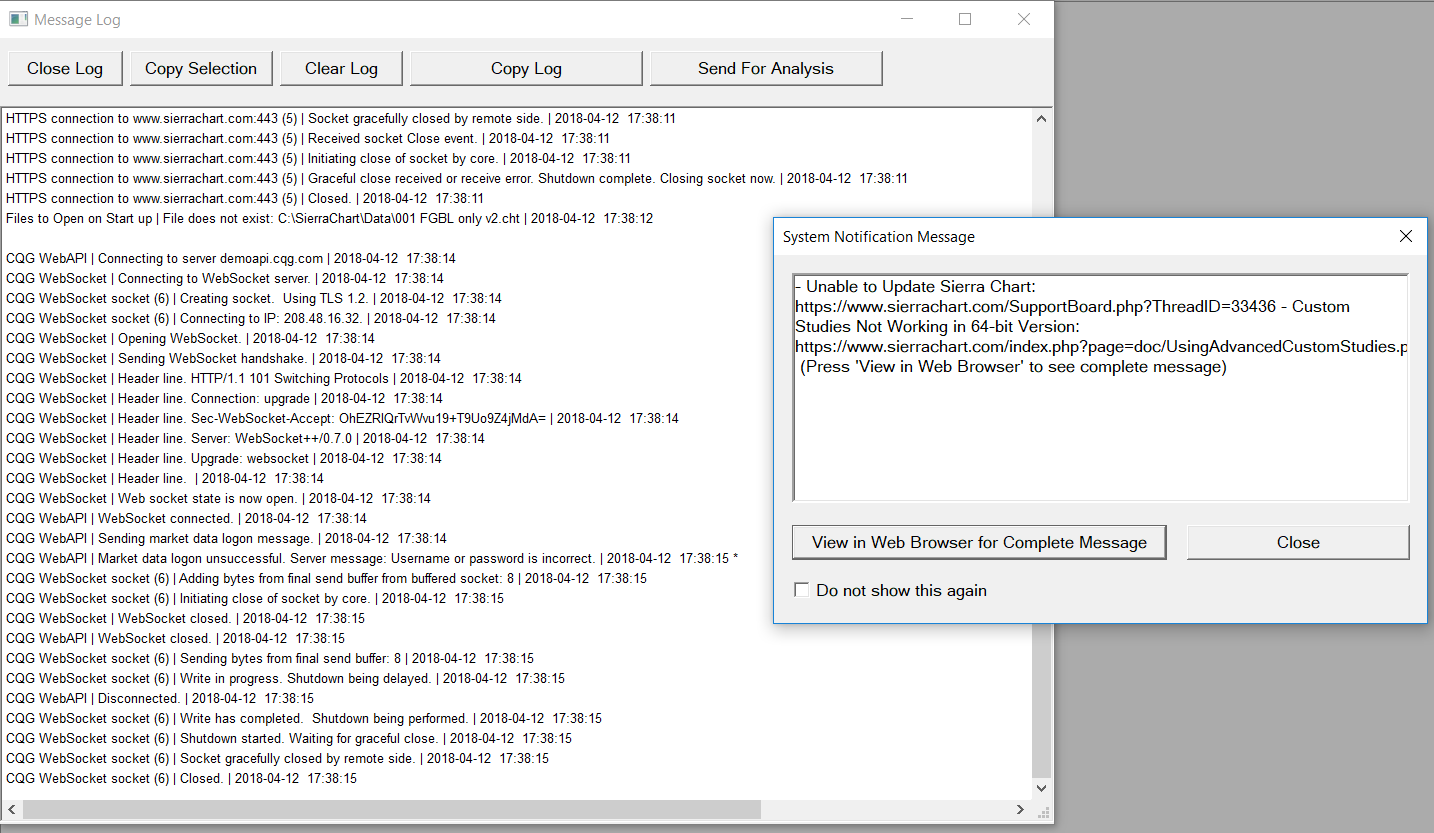
Task: Select the 'Connection: upgrade' header line
Action: (224, 398)
